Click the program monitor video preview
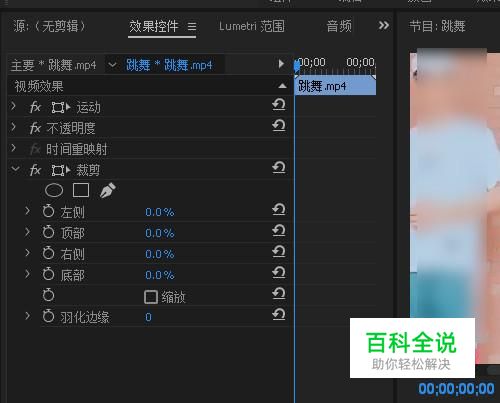Screen dimensions: 500x403 455,207
